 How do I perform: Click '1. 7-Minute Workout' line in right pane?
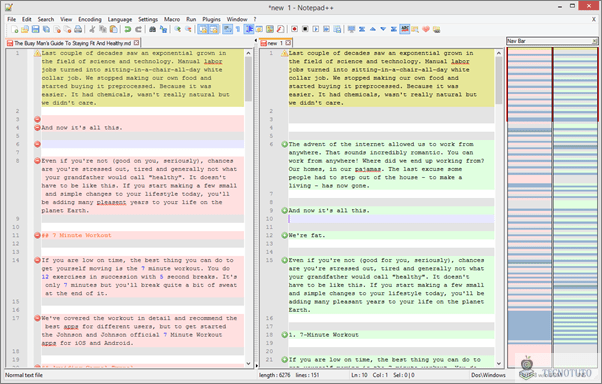324,334
